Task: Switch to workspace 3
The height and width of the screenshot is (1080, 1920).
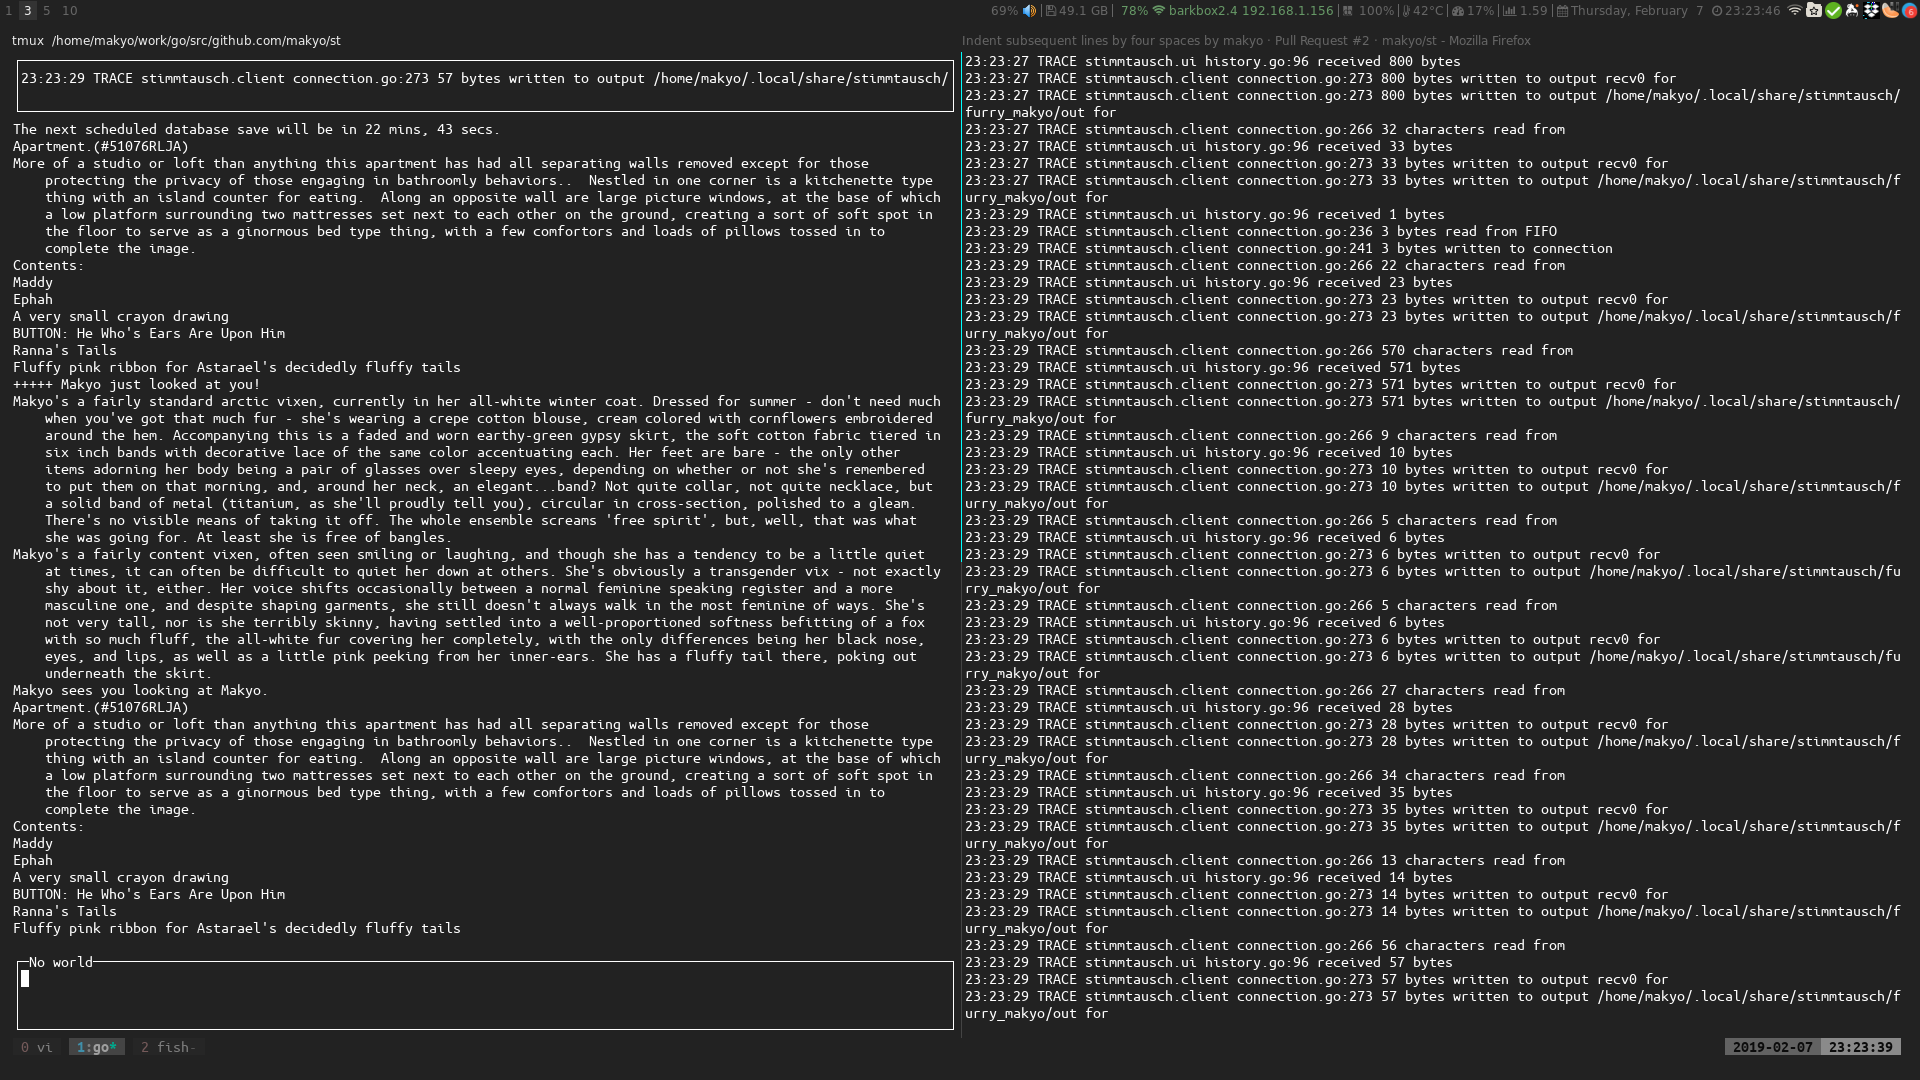Action: click(27, 11)
